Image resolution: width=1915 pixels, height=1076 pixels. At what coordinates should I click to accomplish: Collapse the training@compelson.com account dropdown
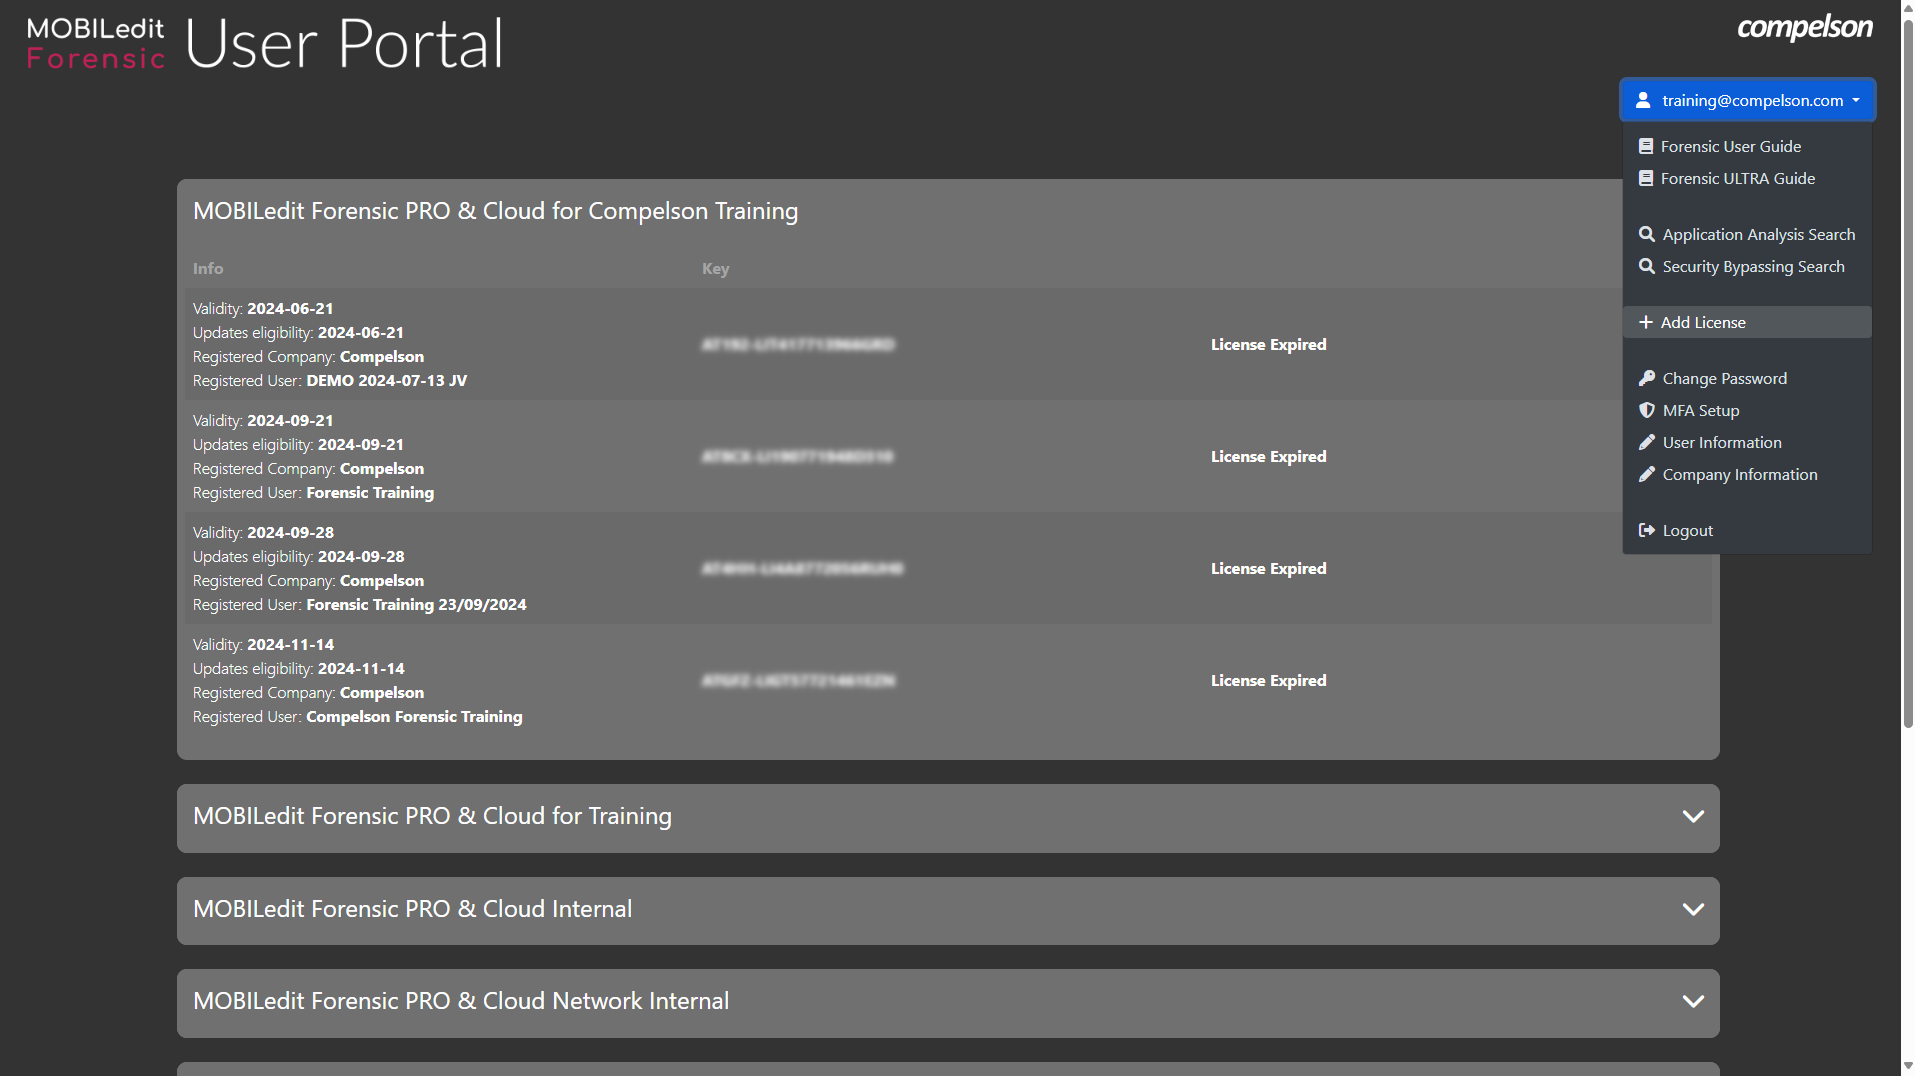click(x=1747, y=100)
